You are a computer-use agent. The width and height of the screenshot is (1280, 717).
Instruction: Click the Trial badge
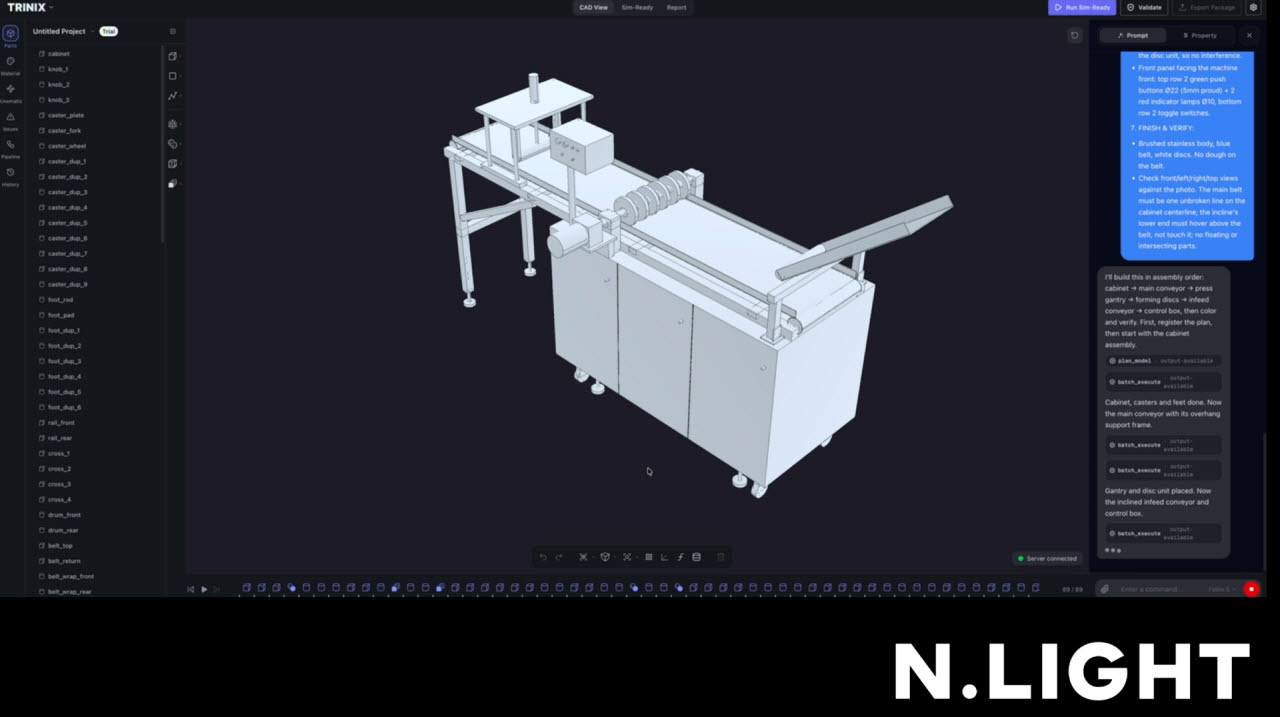coord(108,31)
